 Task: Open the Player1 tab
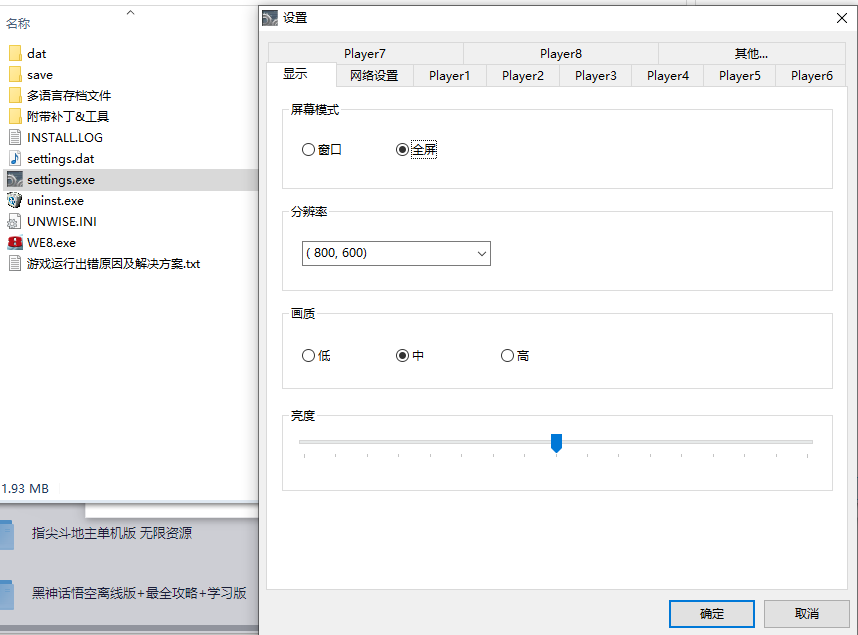click(449, 76)
